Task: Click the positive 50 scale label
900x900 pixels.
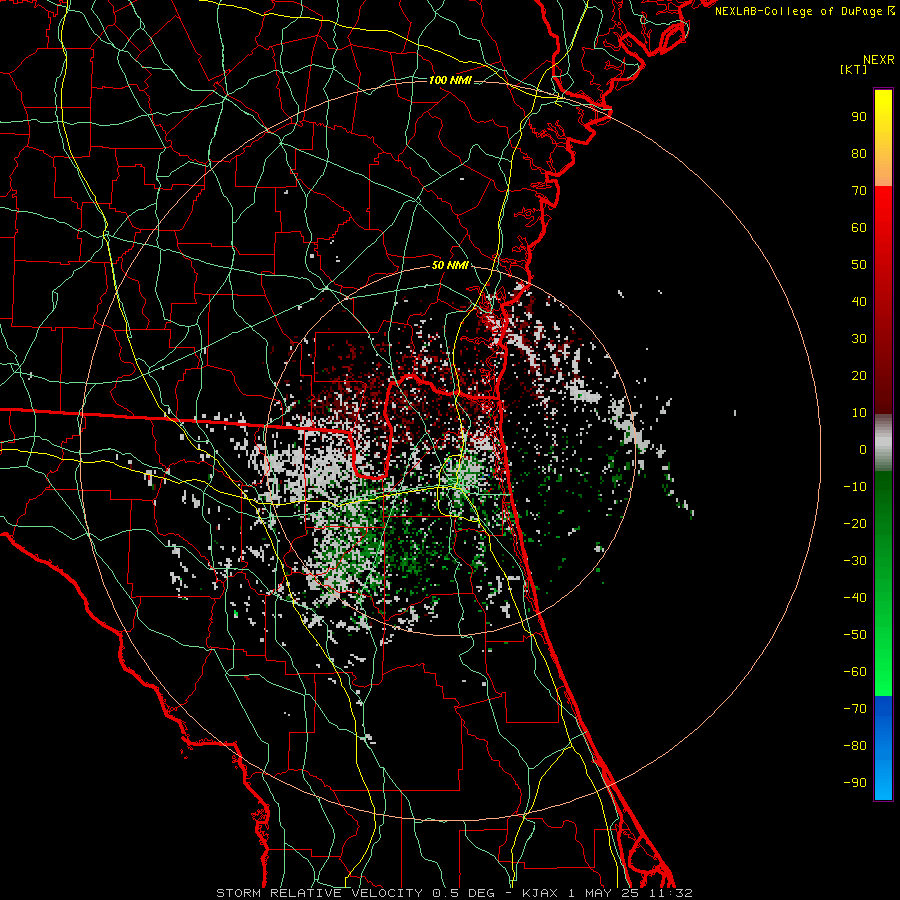Action: click(859, 265)
